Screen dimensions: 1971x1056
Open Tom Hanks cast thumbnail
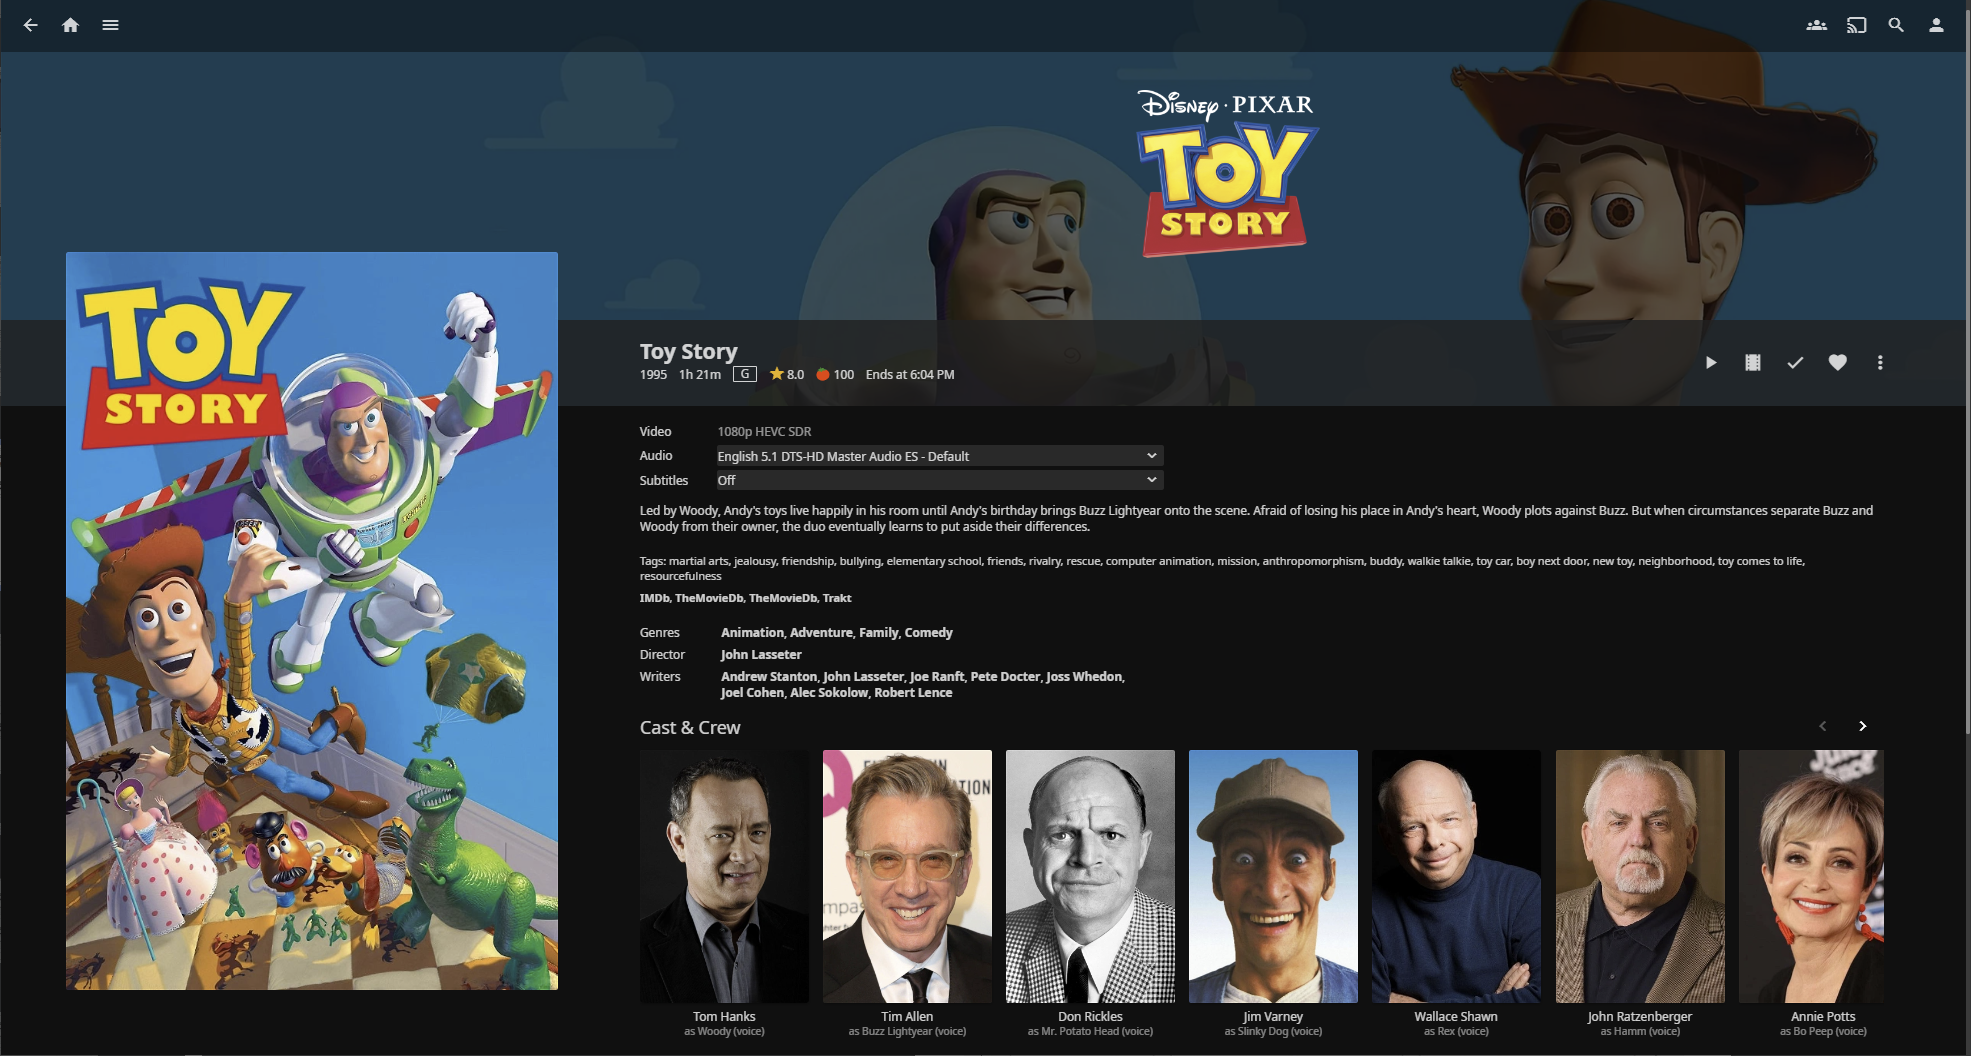point(724,876)
